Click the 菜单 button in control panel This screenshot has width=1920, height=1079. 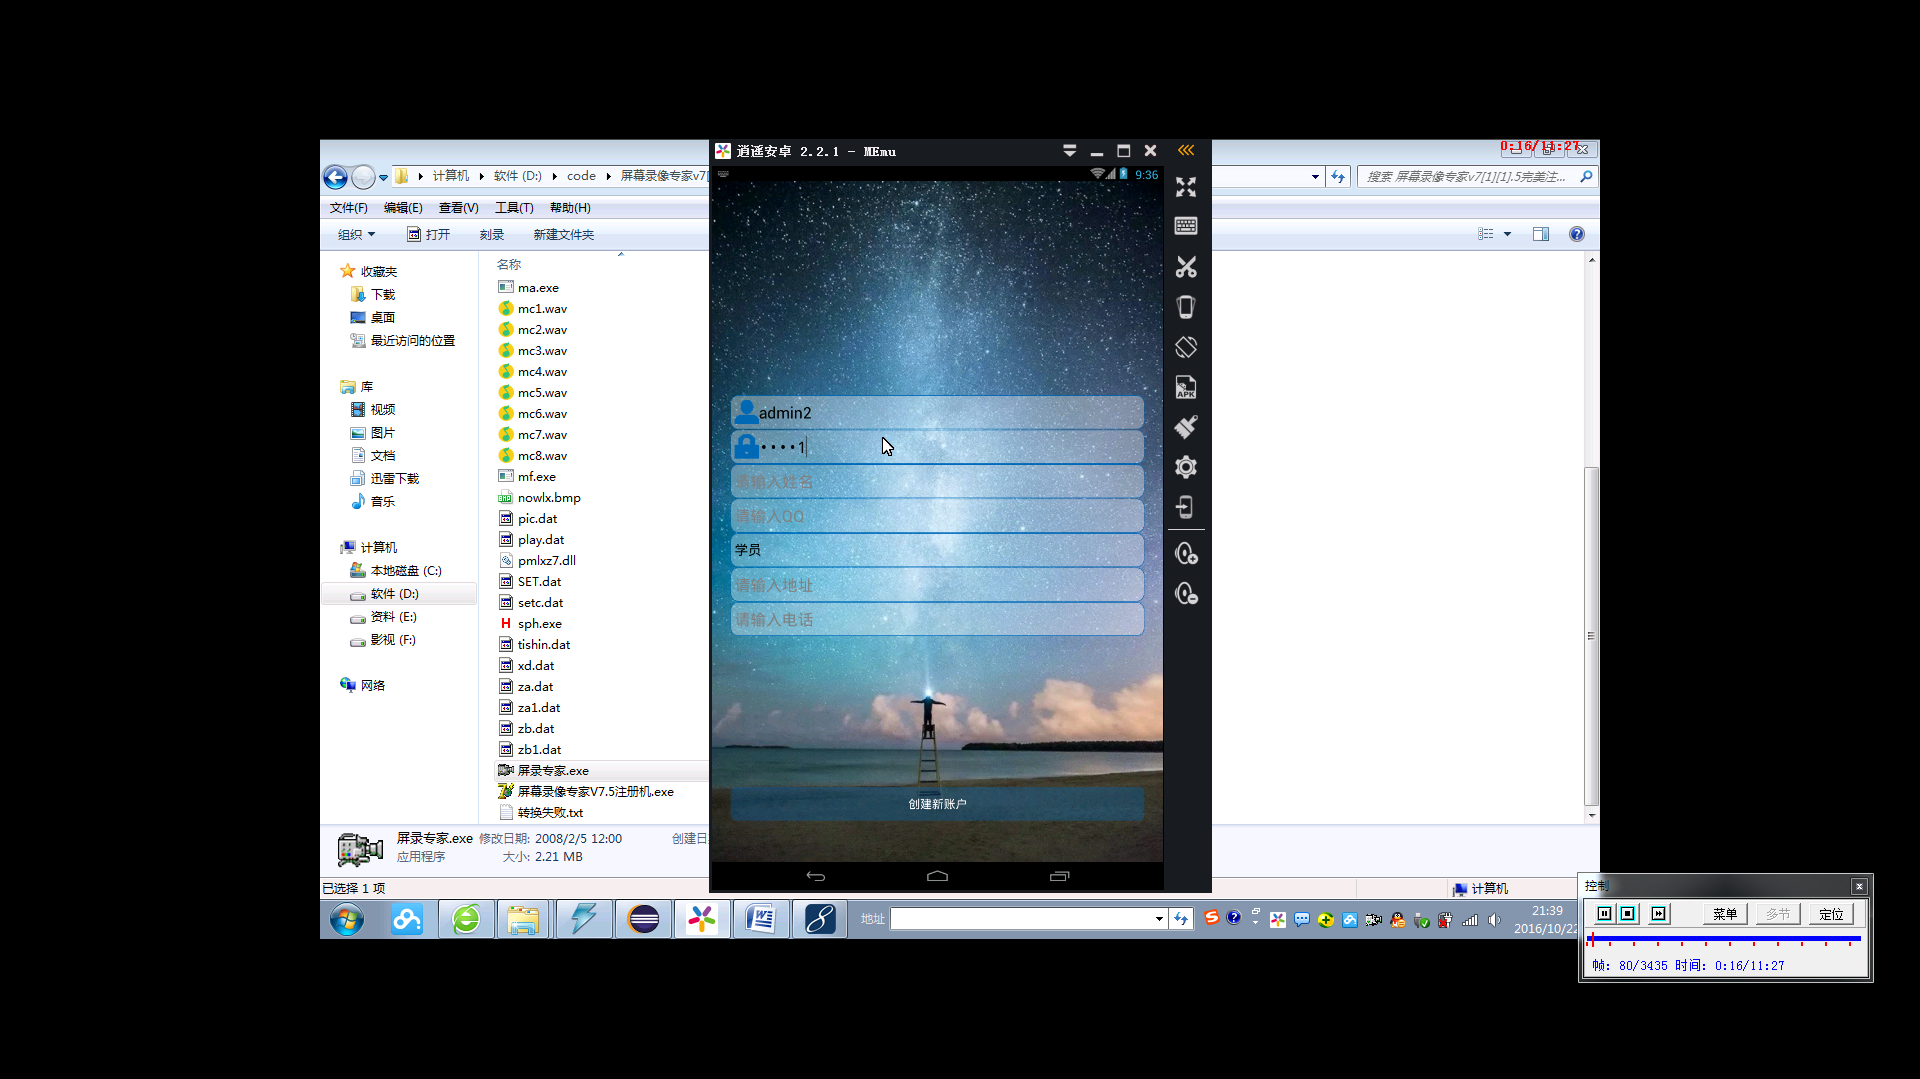(x=1725, y=914)
